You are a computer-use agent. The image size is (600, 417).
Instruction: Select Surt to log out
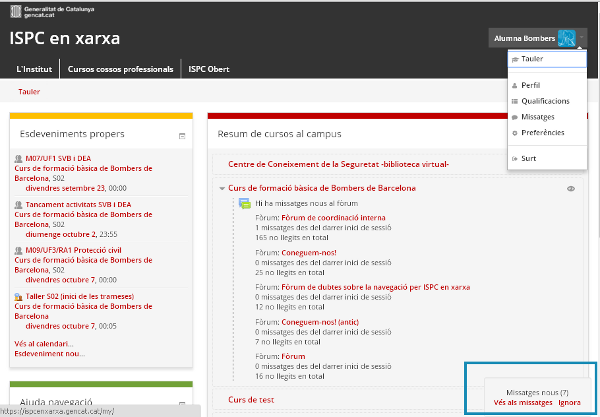coord(529,158)
